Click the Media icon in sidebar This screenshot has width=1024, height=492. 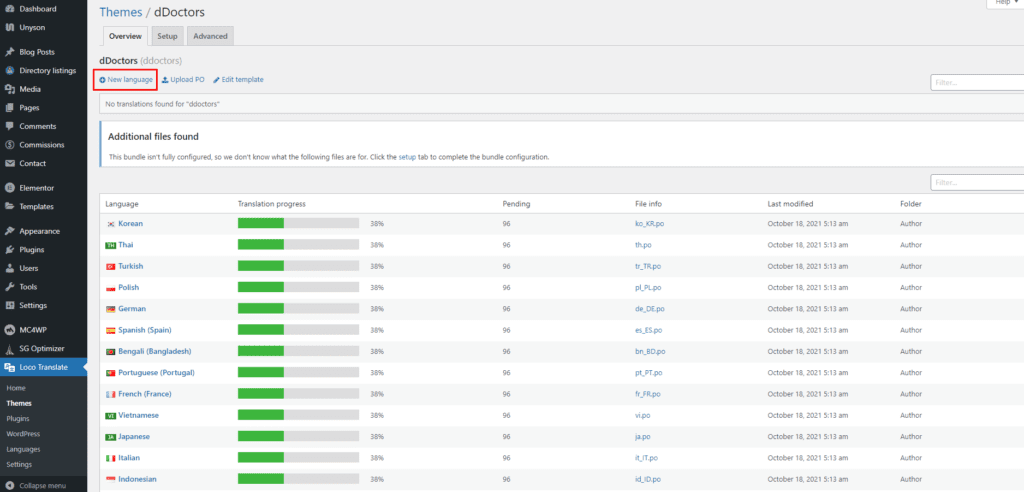pos(9,89)
